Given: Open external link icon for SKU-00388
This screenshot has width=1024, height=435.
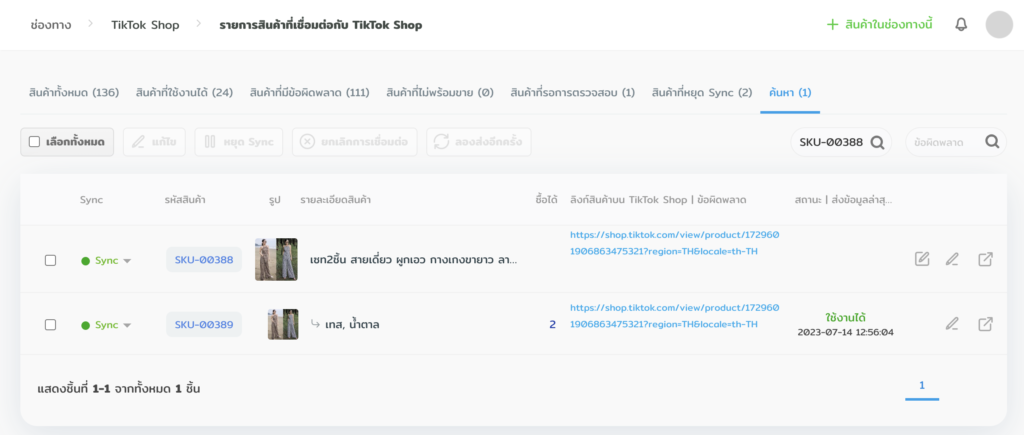Looking at the screenshot, I should click(985, 260).
